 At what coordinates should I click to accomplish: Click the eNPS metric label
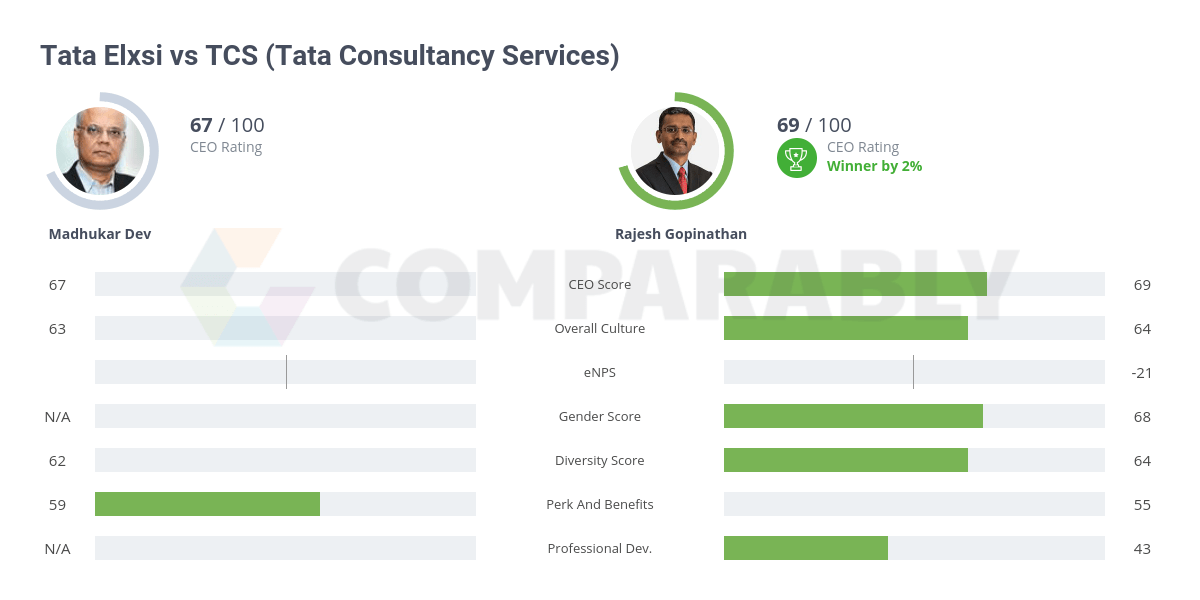pyautogui.click(x=600, y=372)
